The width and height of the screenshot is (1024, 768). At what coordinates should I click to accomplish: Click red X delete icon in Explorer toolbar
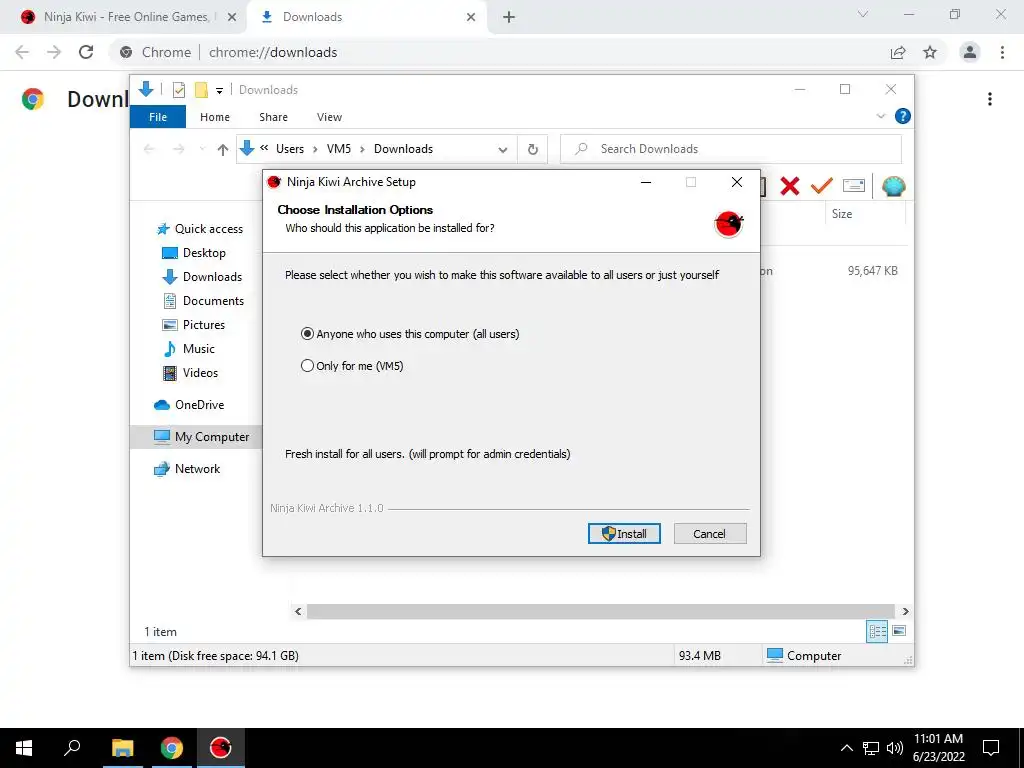(x=790, y=186)
